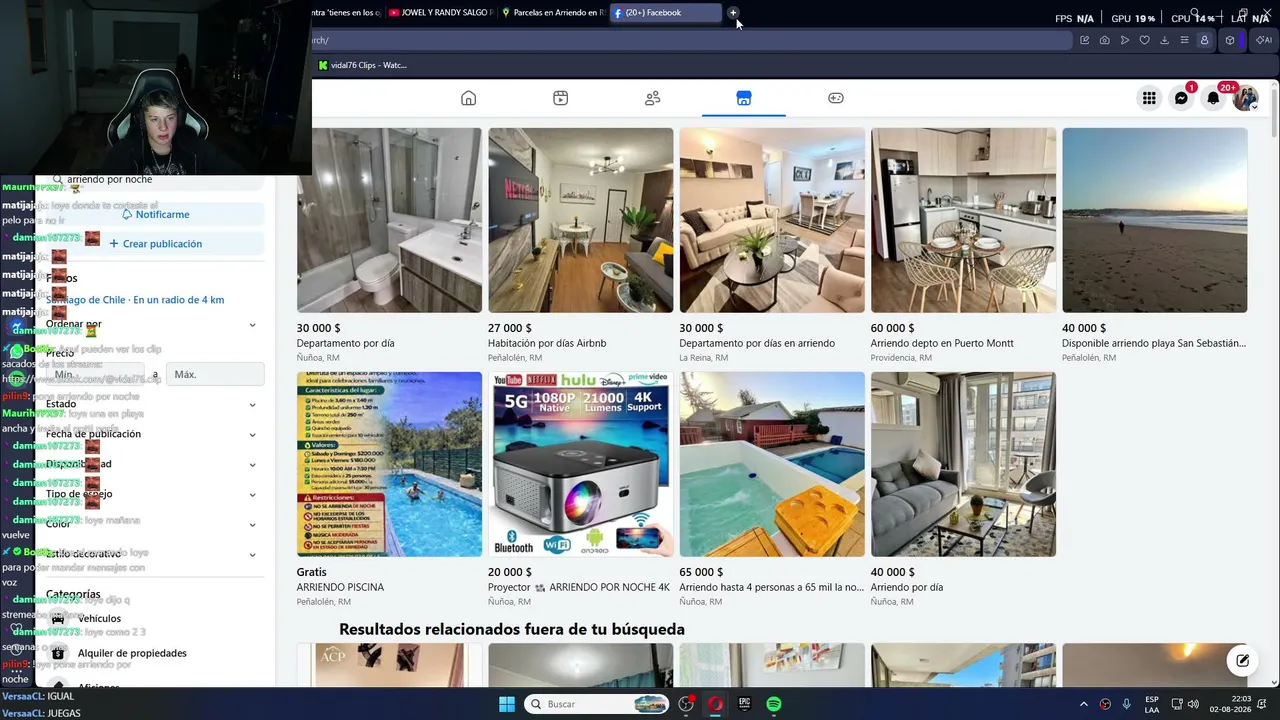Viewport: 1280px width, 720px height.
Task: Switch to JOWEL Y RANDY SALGO tab
Action: [441, 13]
